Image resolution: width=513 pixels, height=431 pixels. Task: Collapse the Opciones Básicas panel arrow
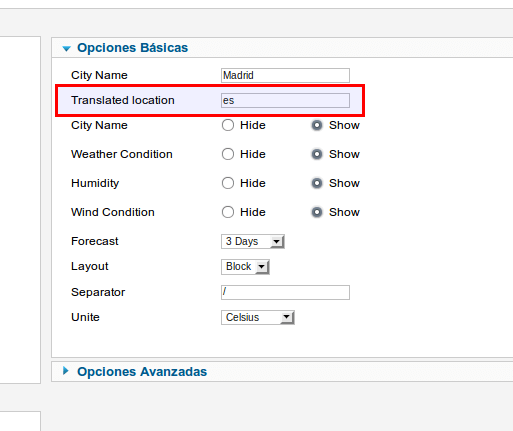[x=67, y=49]
